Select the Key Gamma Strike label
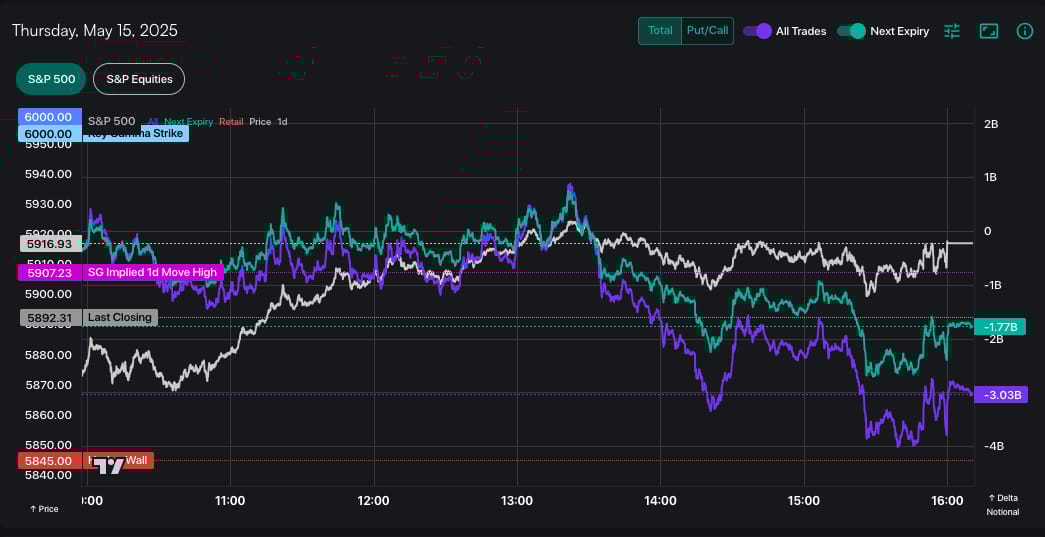1045x537 pixels. pos(135,134)
